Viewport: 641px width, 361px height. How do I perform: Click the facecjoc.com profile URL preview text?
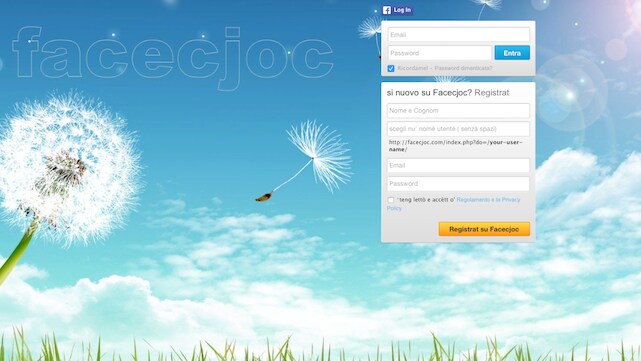pyautogui.click(x=455, y=146)
